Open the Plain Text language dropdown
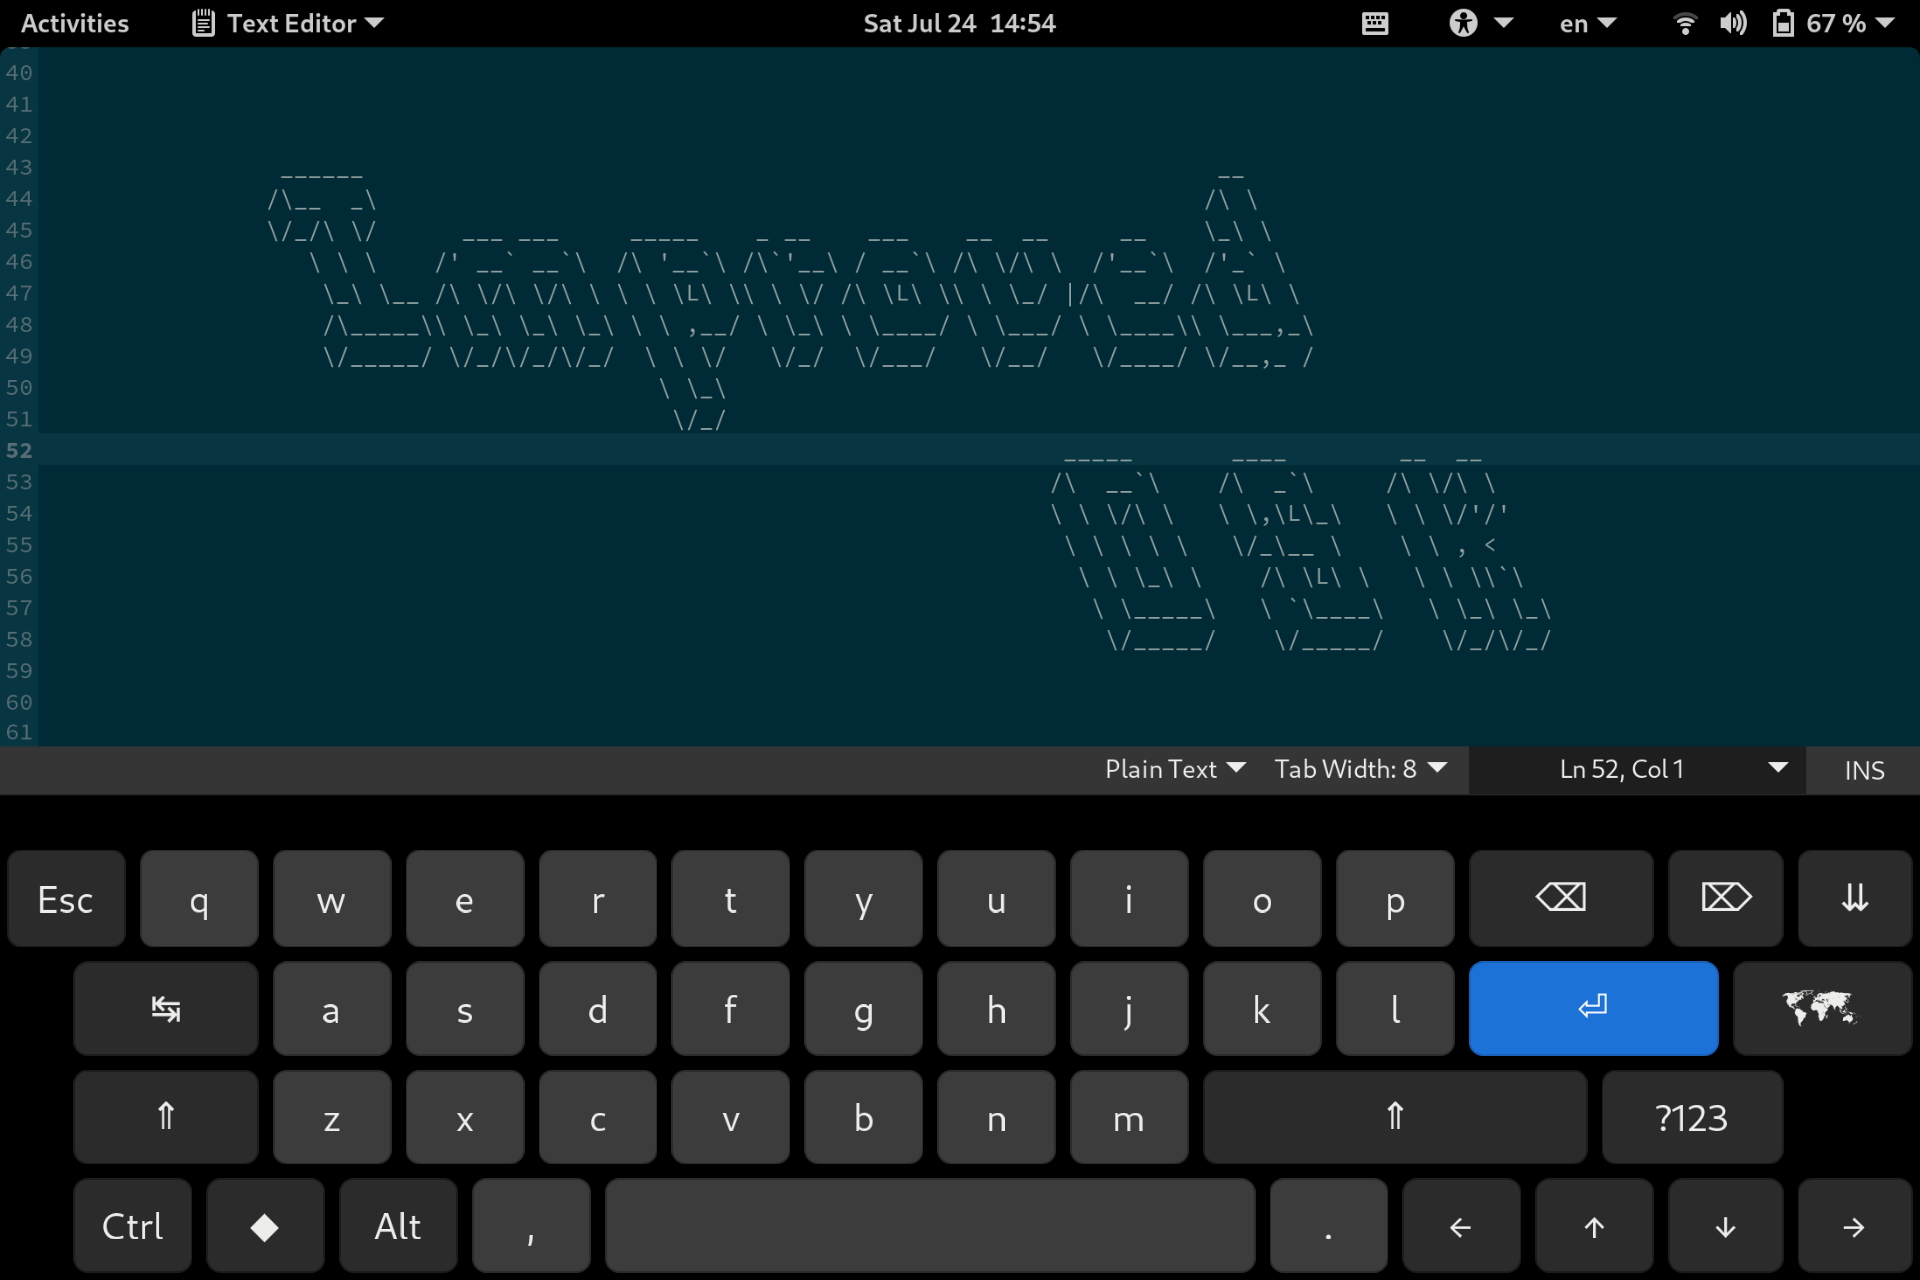The width and height of the screenshot is (1920, 1280). tap(1174, 769)
